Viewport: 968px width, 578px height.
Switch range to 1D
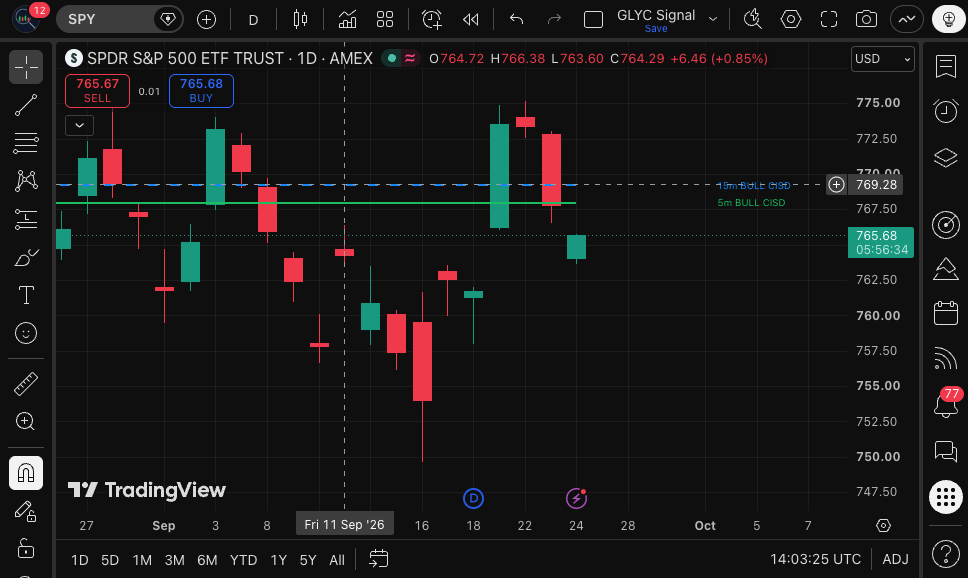point(80,560)
